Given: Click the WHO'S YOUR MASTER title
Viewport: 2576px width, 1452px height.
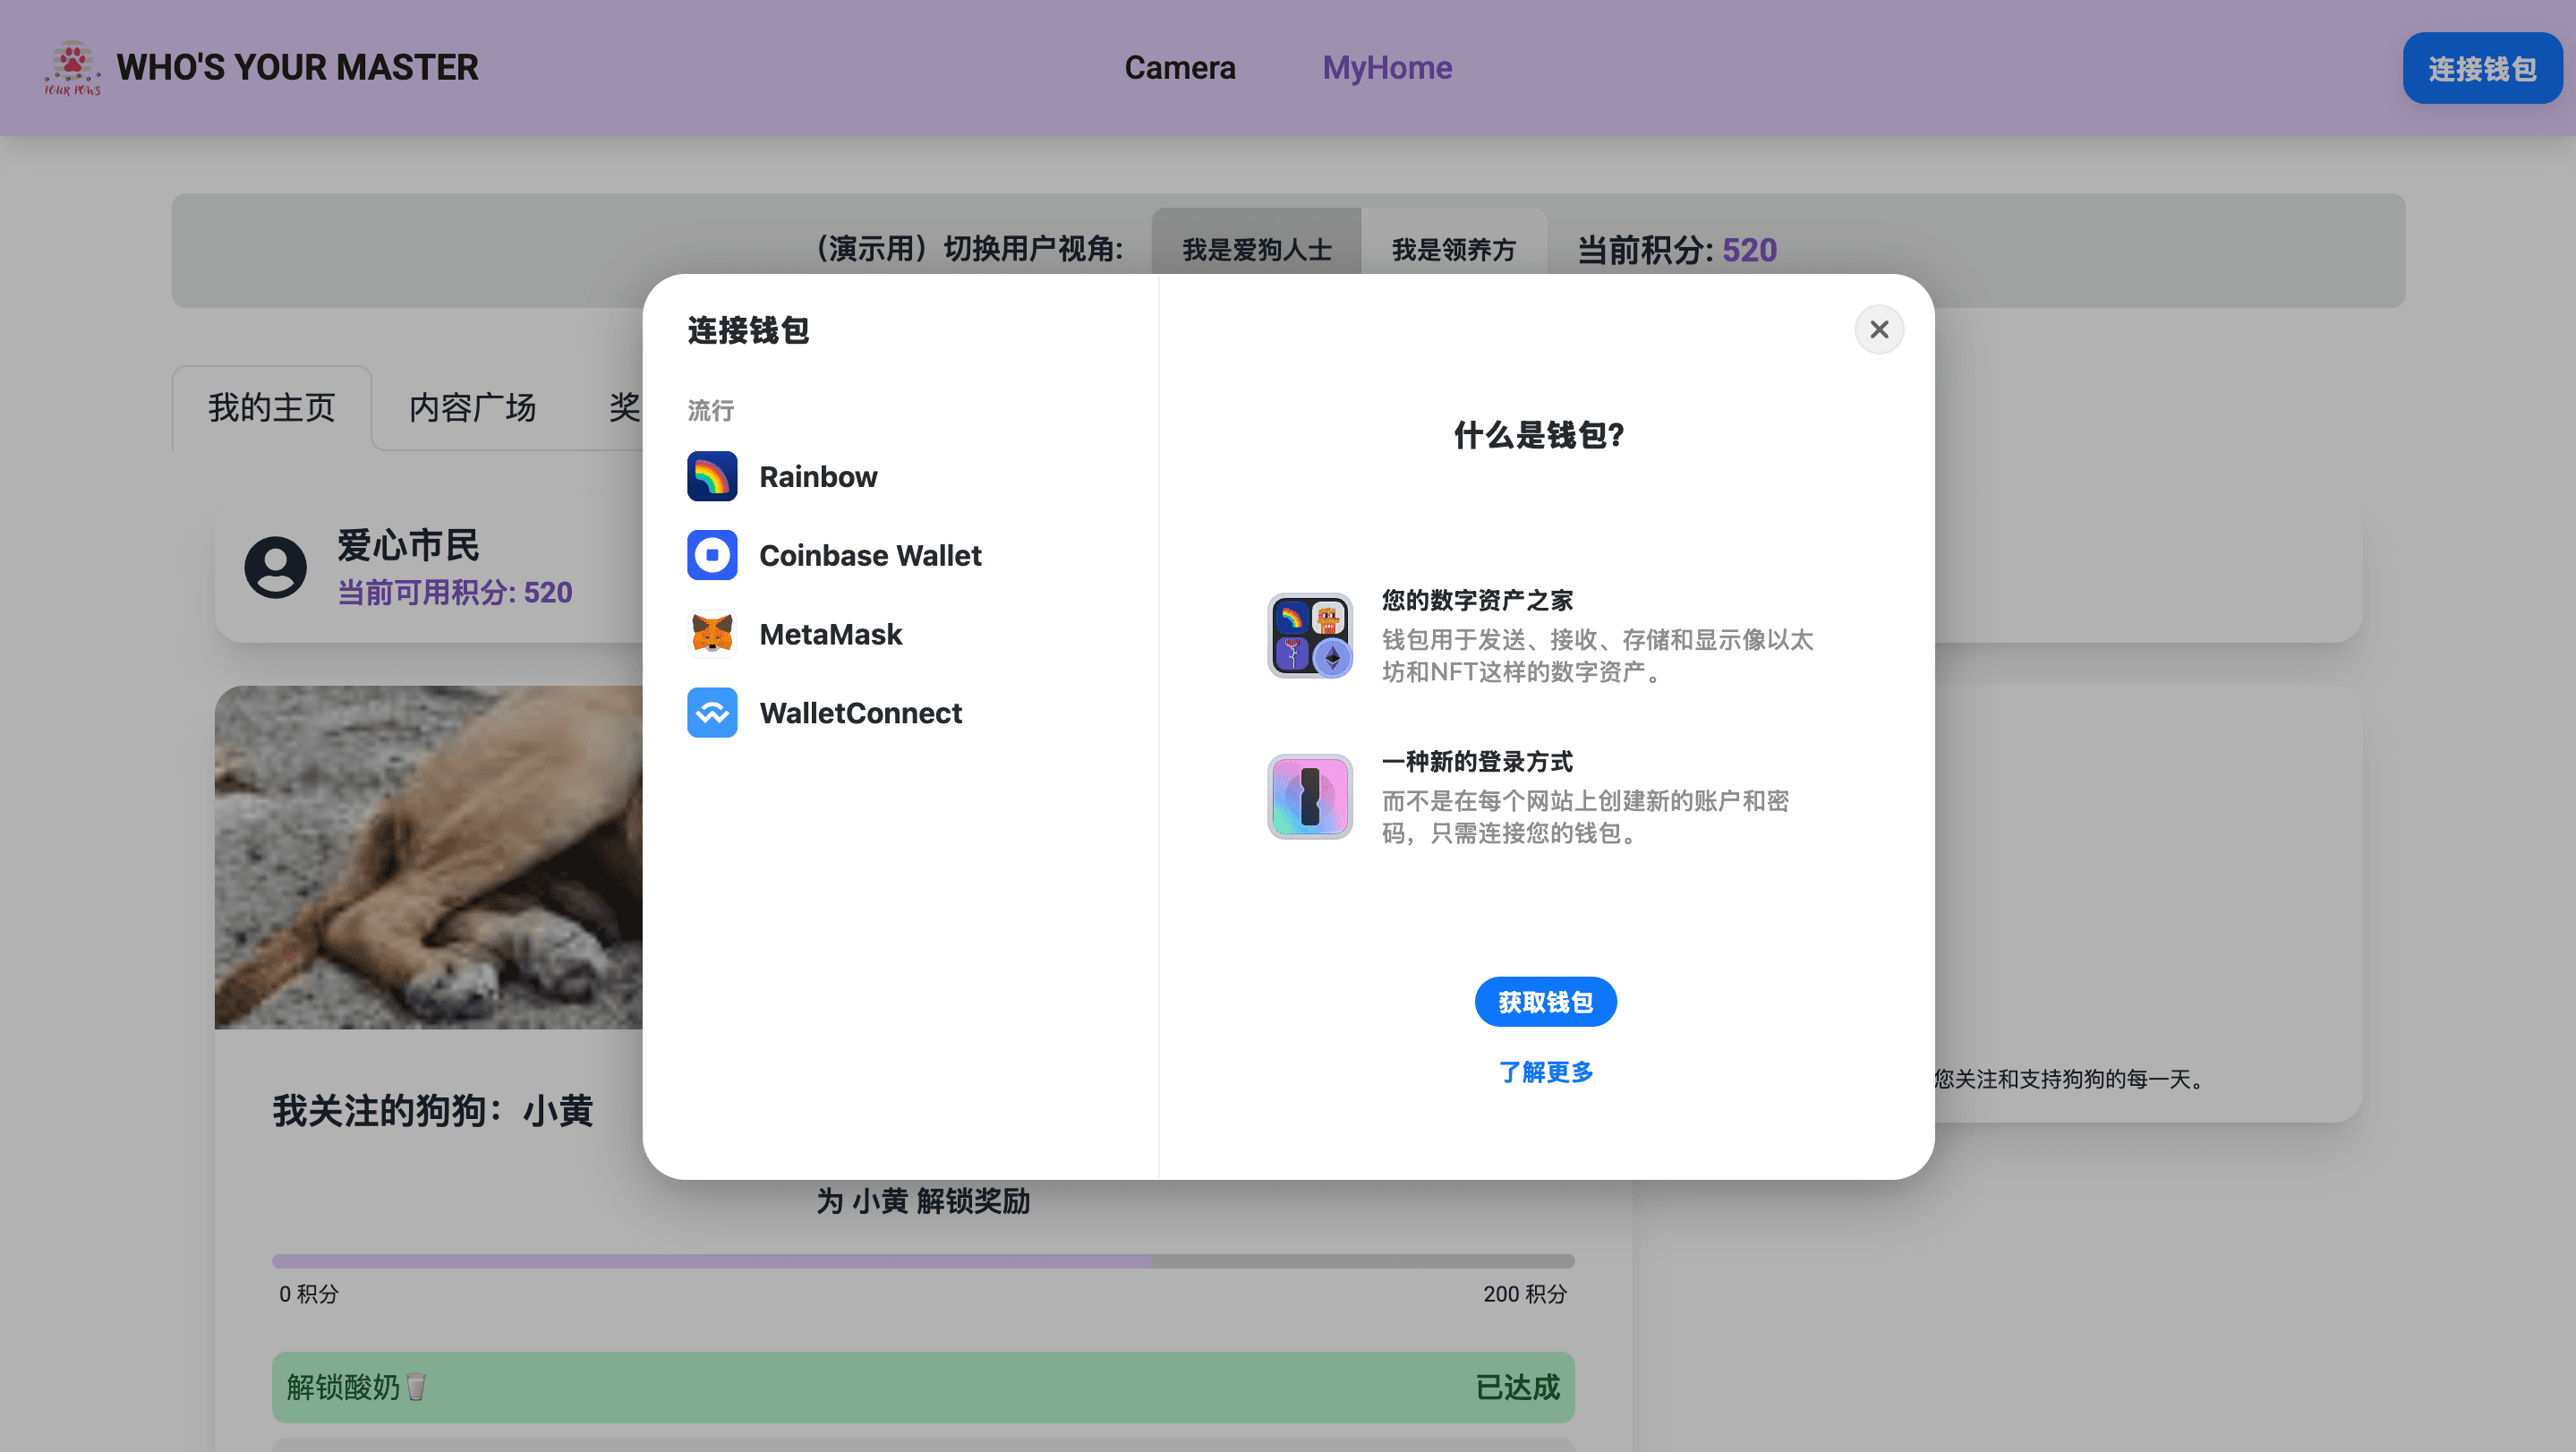Looking at the screenshot, I should (x=297, y=67).
